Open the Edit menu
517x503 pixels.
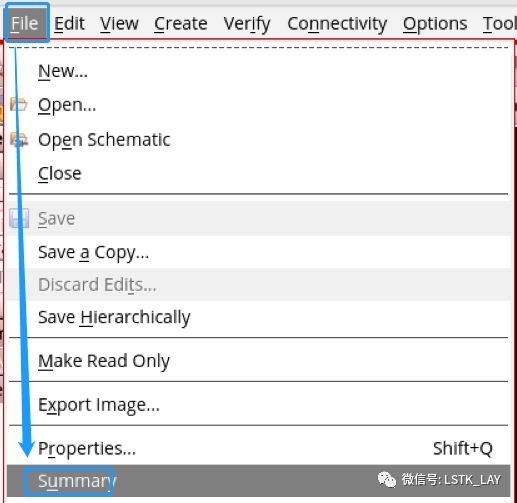[x=69, y=23]
